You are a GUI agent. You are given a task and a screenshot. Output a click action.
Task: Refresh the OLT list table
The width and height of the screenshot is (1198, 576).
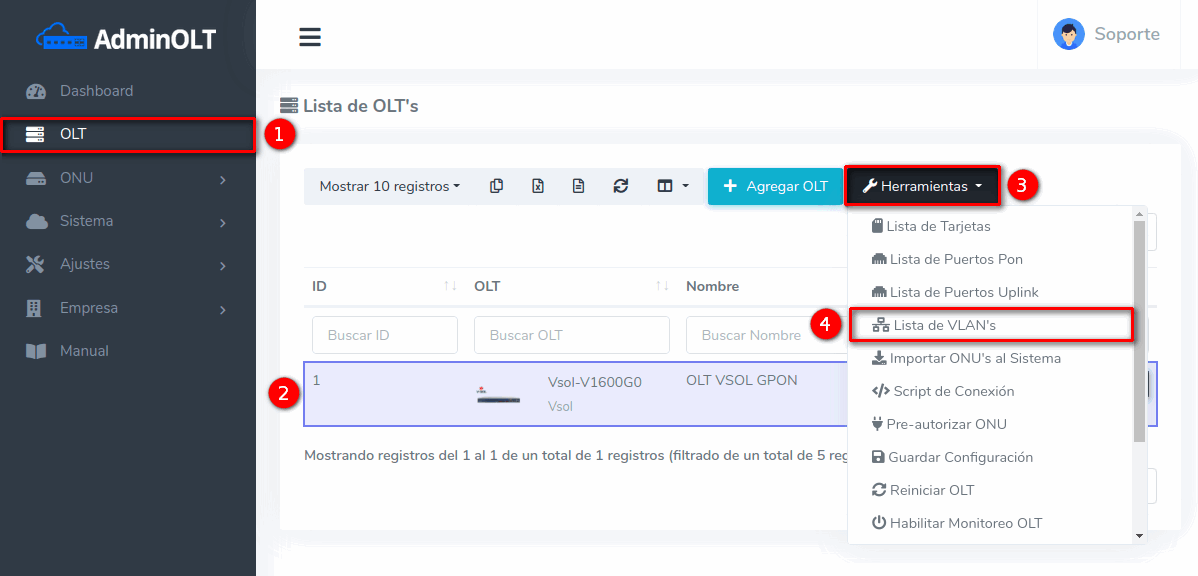(x=620, y=186)
